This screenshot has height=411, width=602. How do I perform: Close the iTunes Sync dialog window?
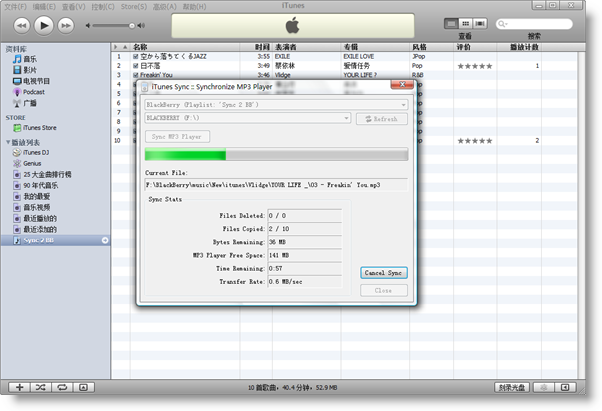click(x=402, y=84)
